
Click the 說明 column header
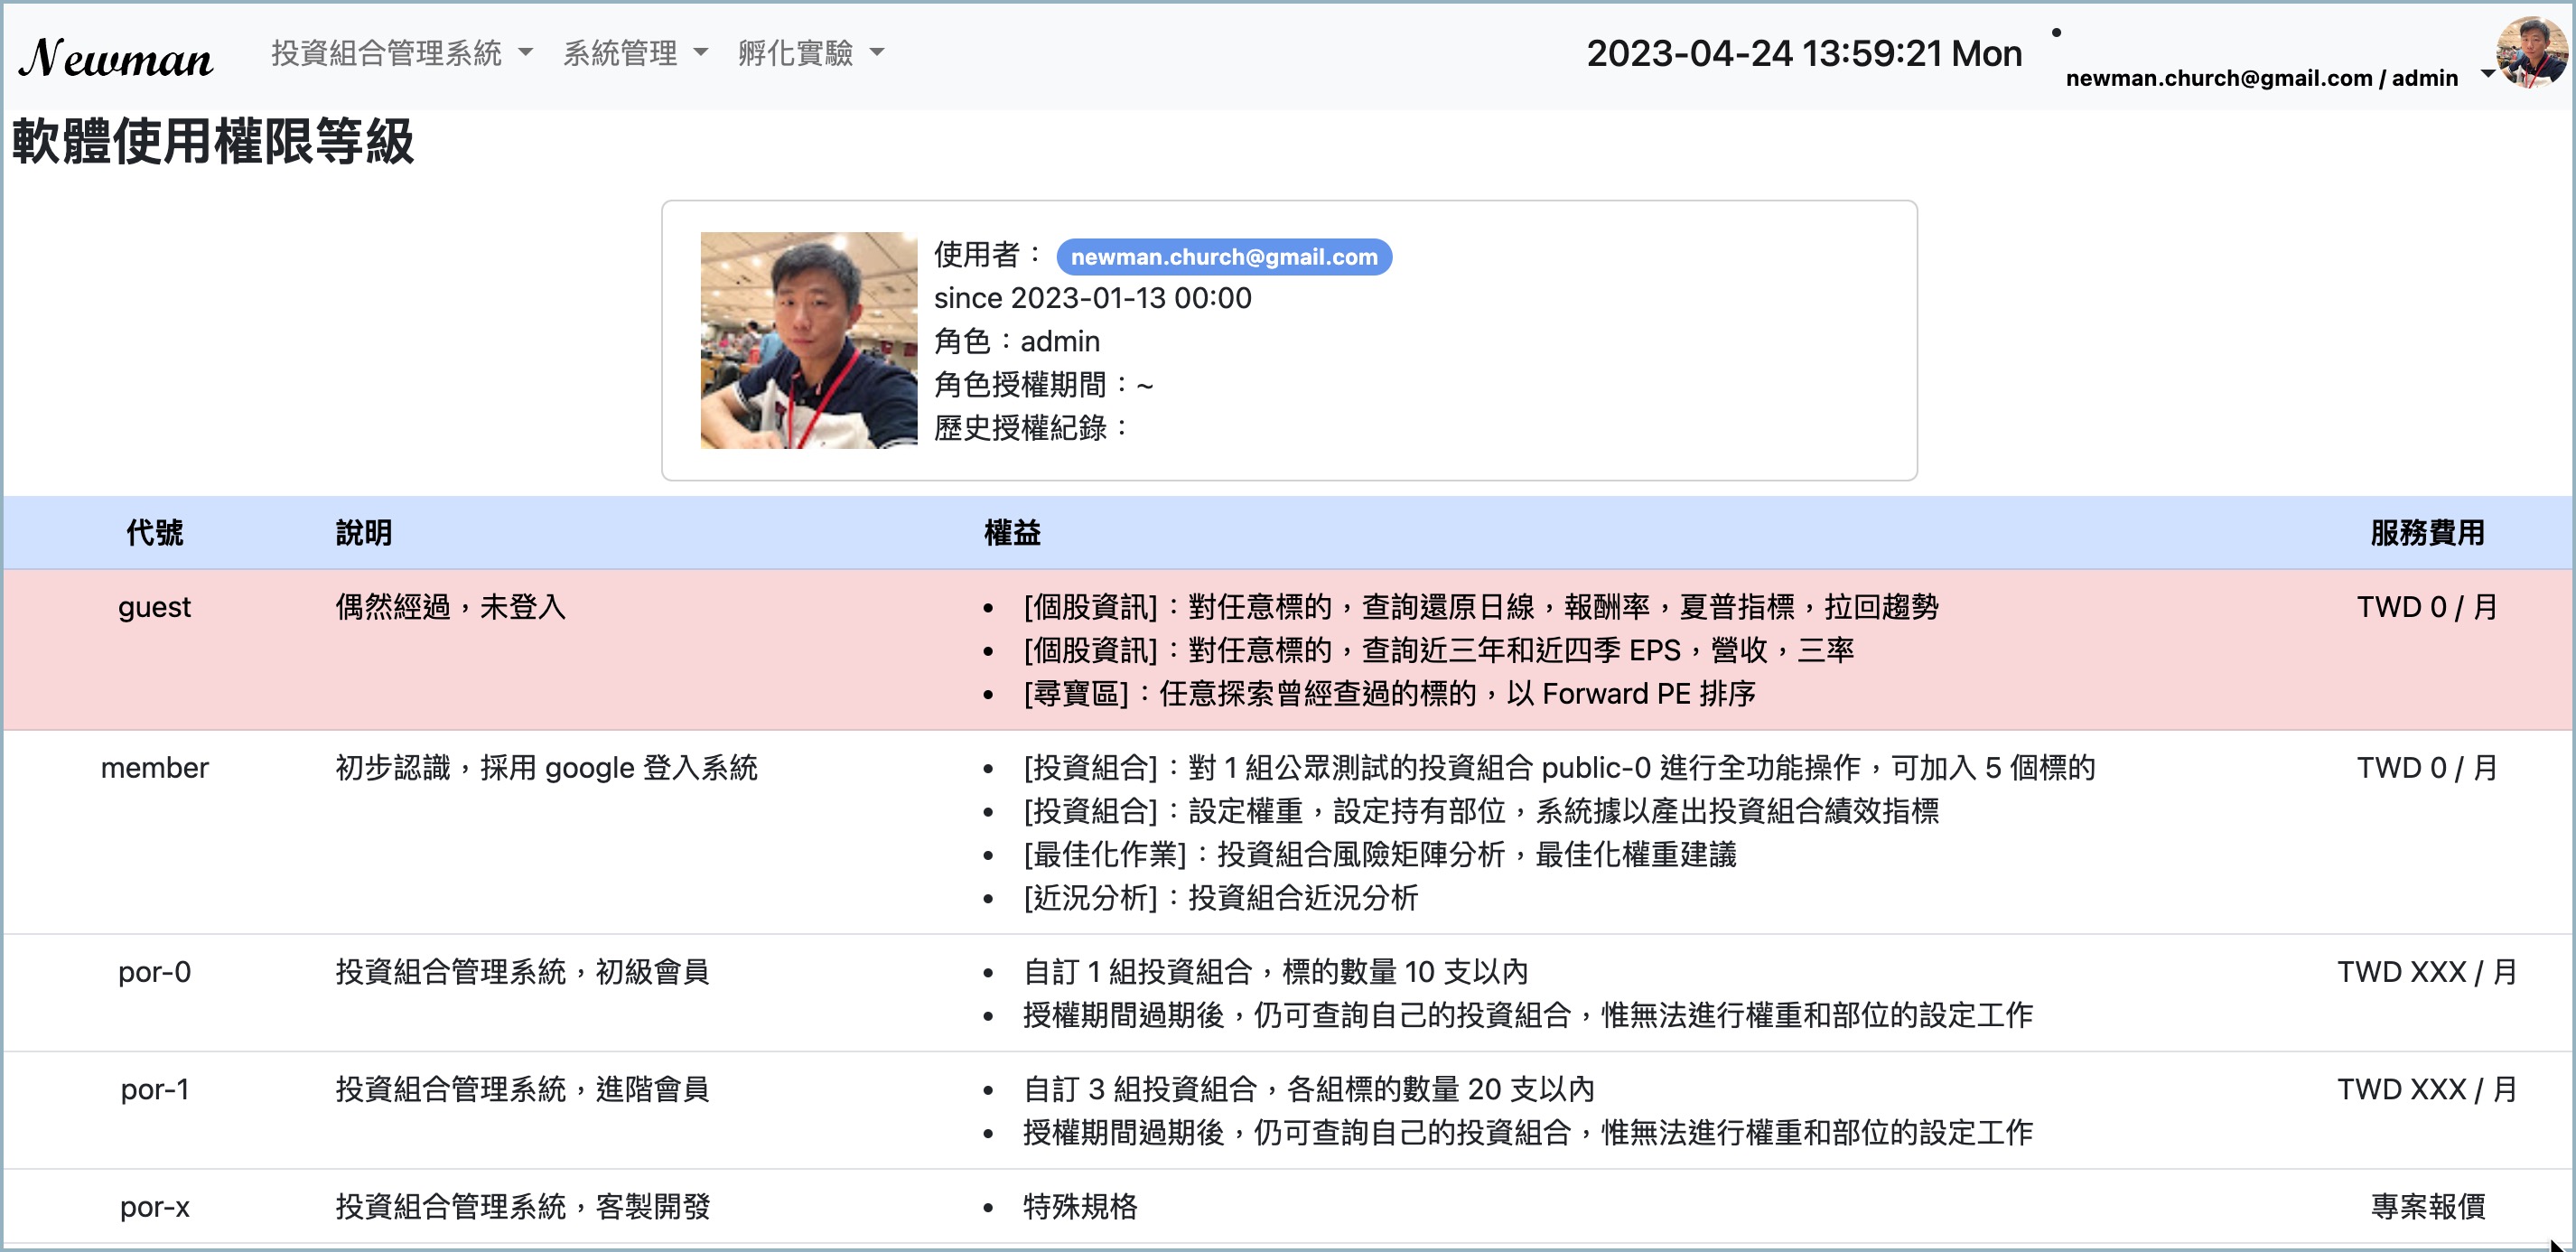[x=363, y=533]
